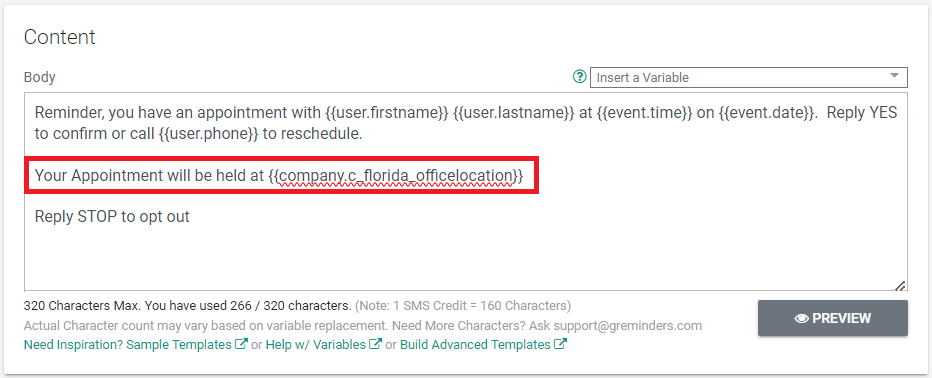Screen dimensions: 932x378
Task: Click the dropdown arrow of Insert a Variable
Action: pyautogui.click(x=894, y=76)
